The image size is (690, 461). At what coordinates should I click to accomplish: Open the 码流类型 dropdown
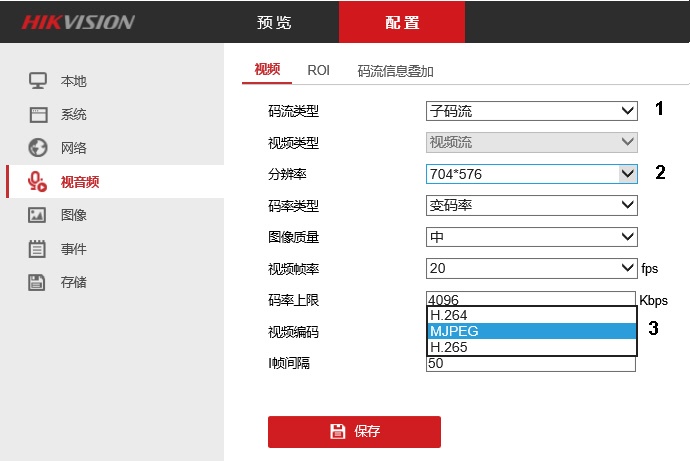click(531, 111)
